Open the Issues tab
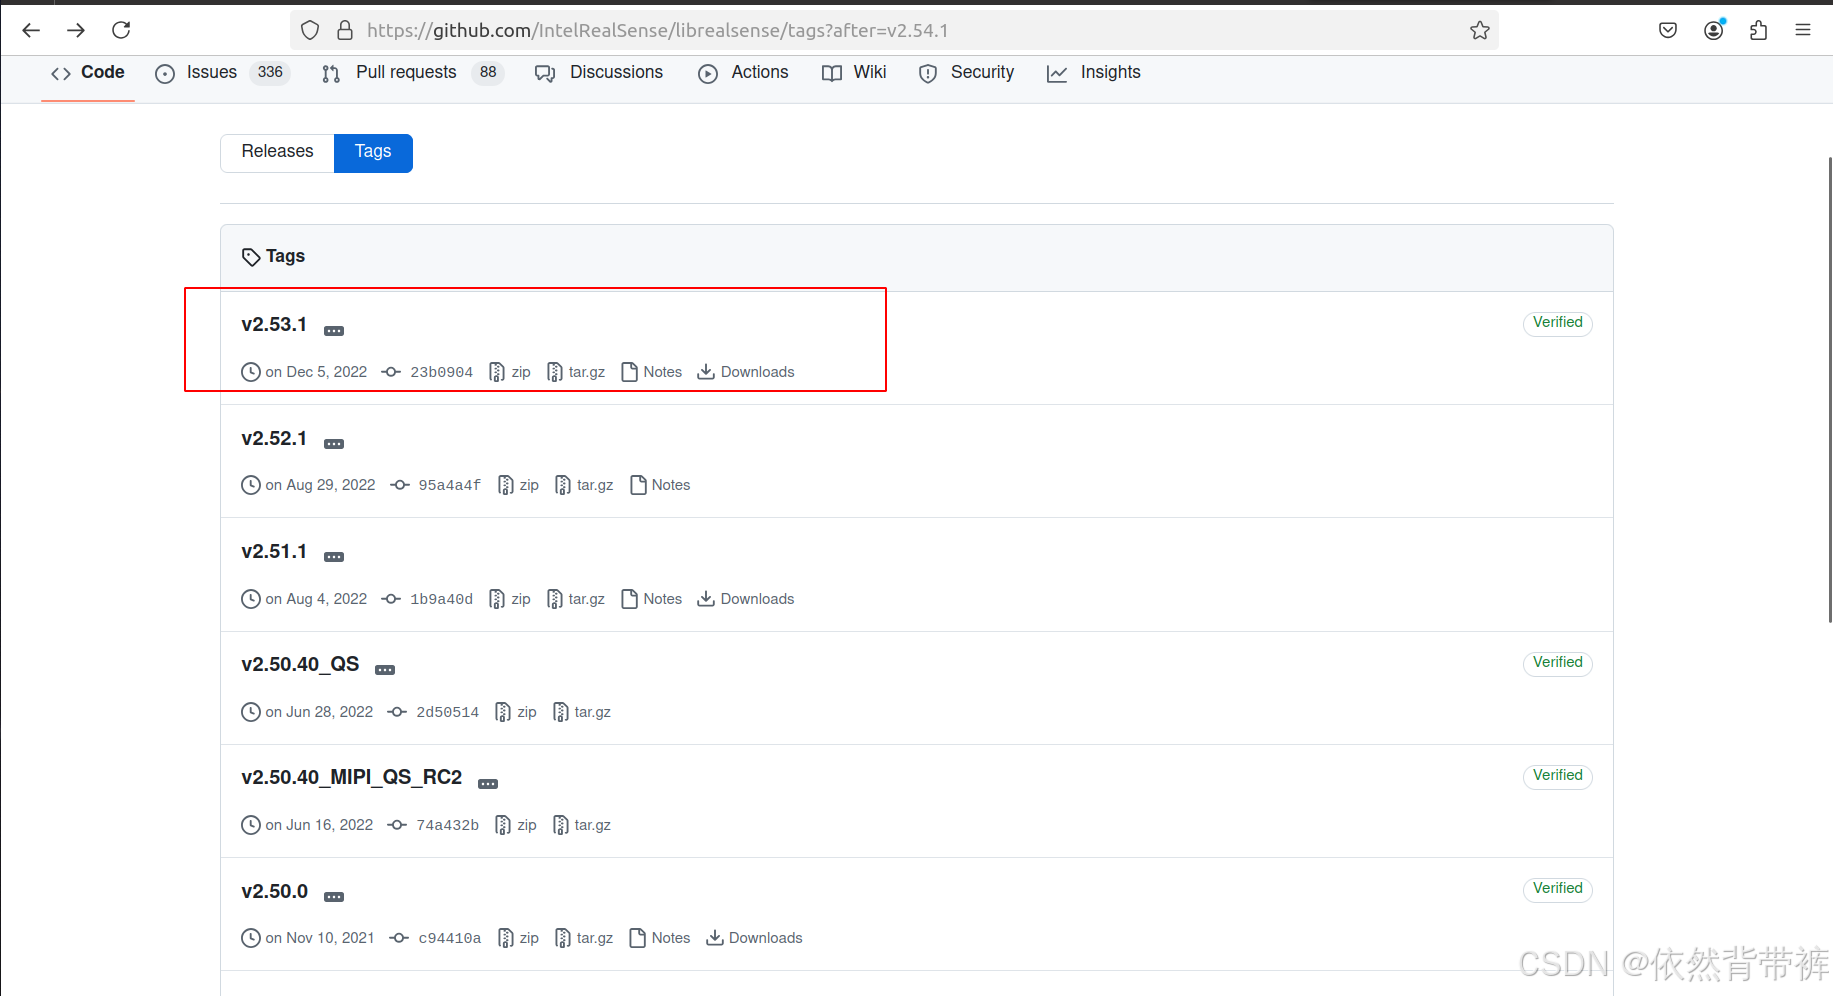The height and width of the screenshot is (996, 1833). point(222,72)
